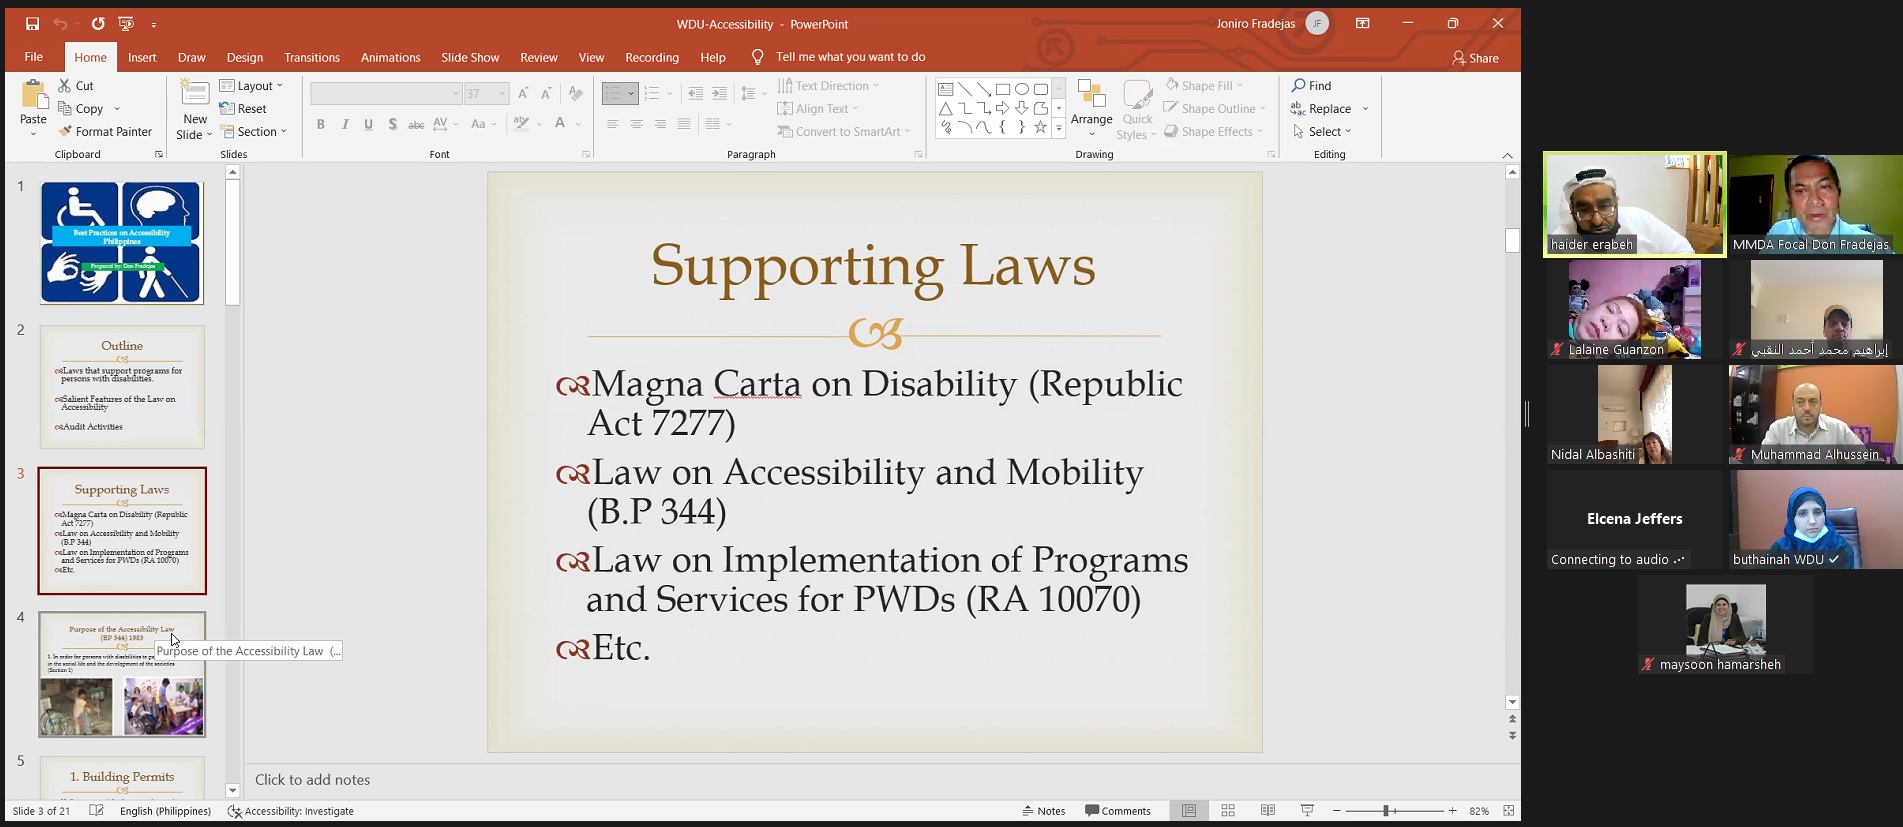Screen dimensions: 1903x827
Task: Click the Paste clipboard icon
Action: point(34,96)
